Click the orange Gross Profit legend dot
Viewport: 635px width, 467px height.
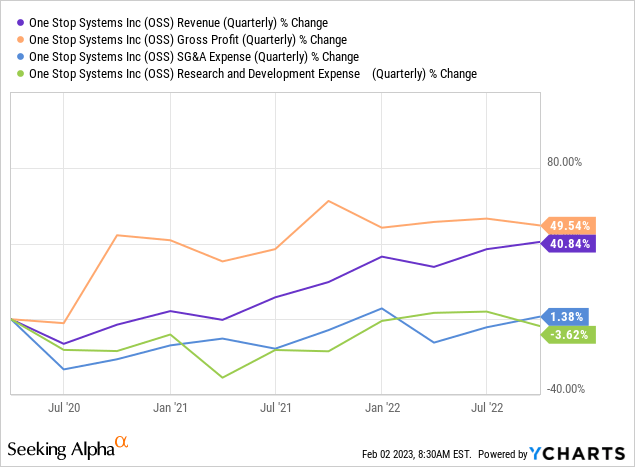[20, 40]
